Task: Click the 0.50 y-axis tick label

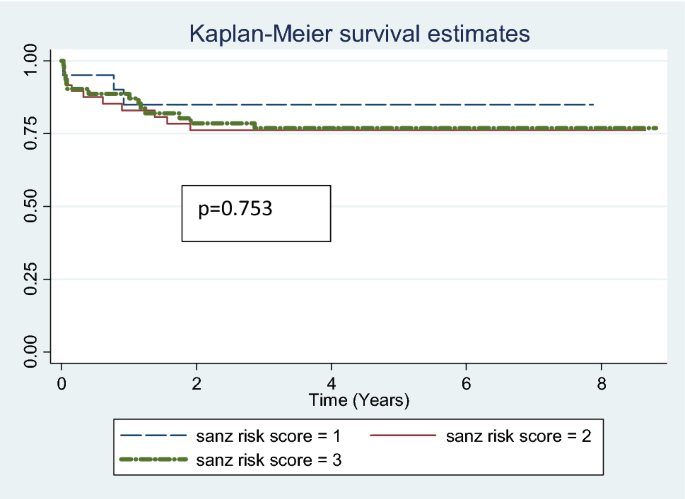Action: point(31,206)
